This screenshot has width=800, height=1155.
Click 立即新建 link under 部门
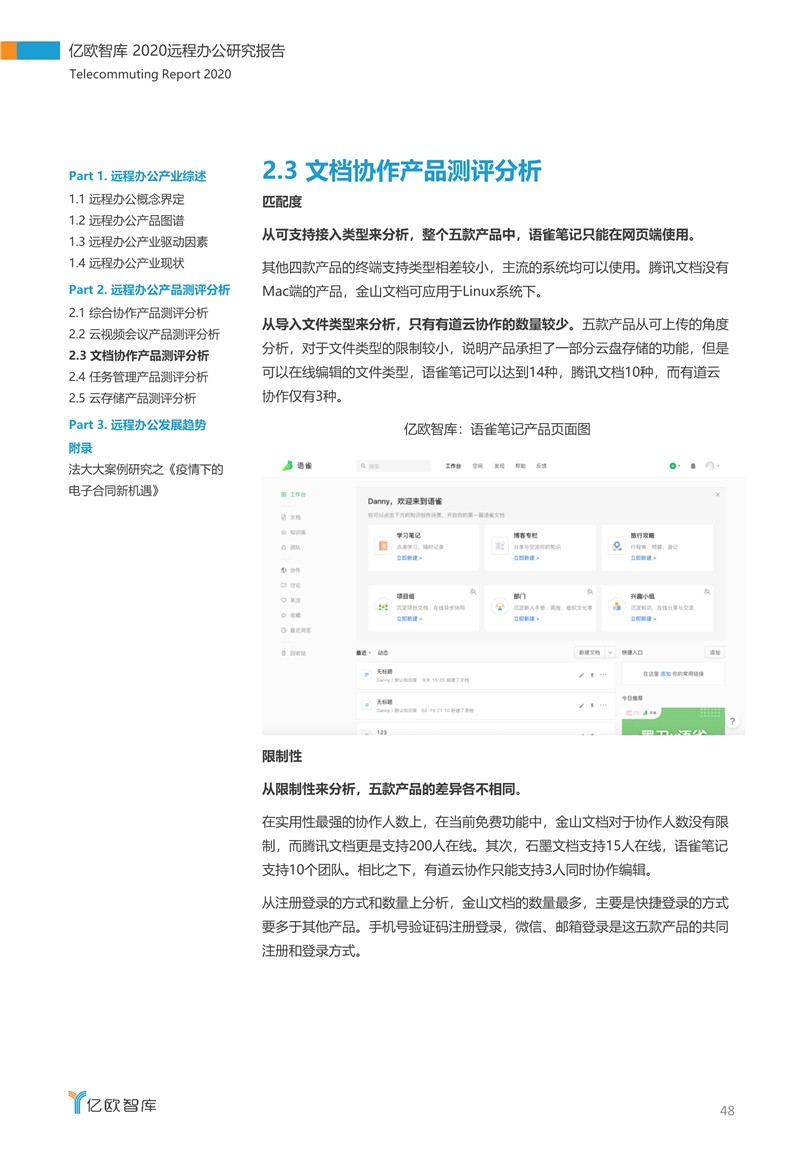click(x=527, y=619)
